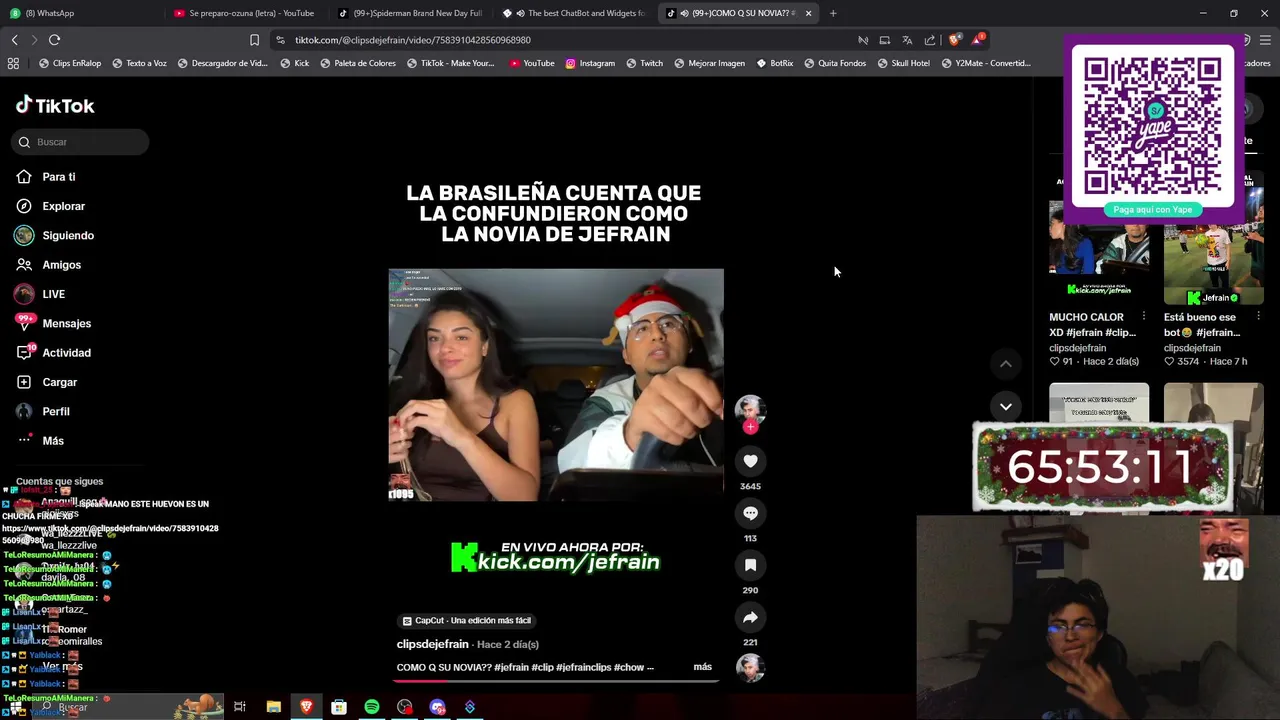Viewport: 1280px width, 720px height.
Task: Click 'Paga aquí con Yape' button
Action: tap(1153, 210)
